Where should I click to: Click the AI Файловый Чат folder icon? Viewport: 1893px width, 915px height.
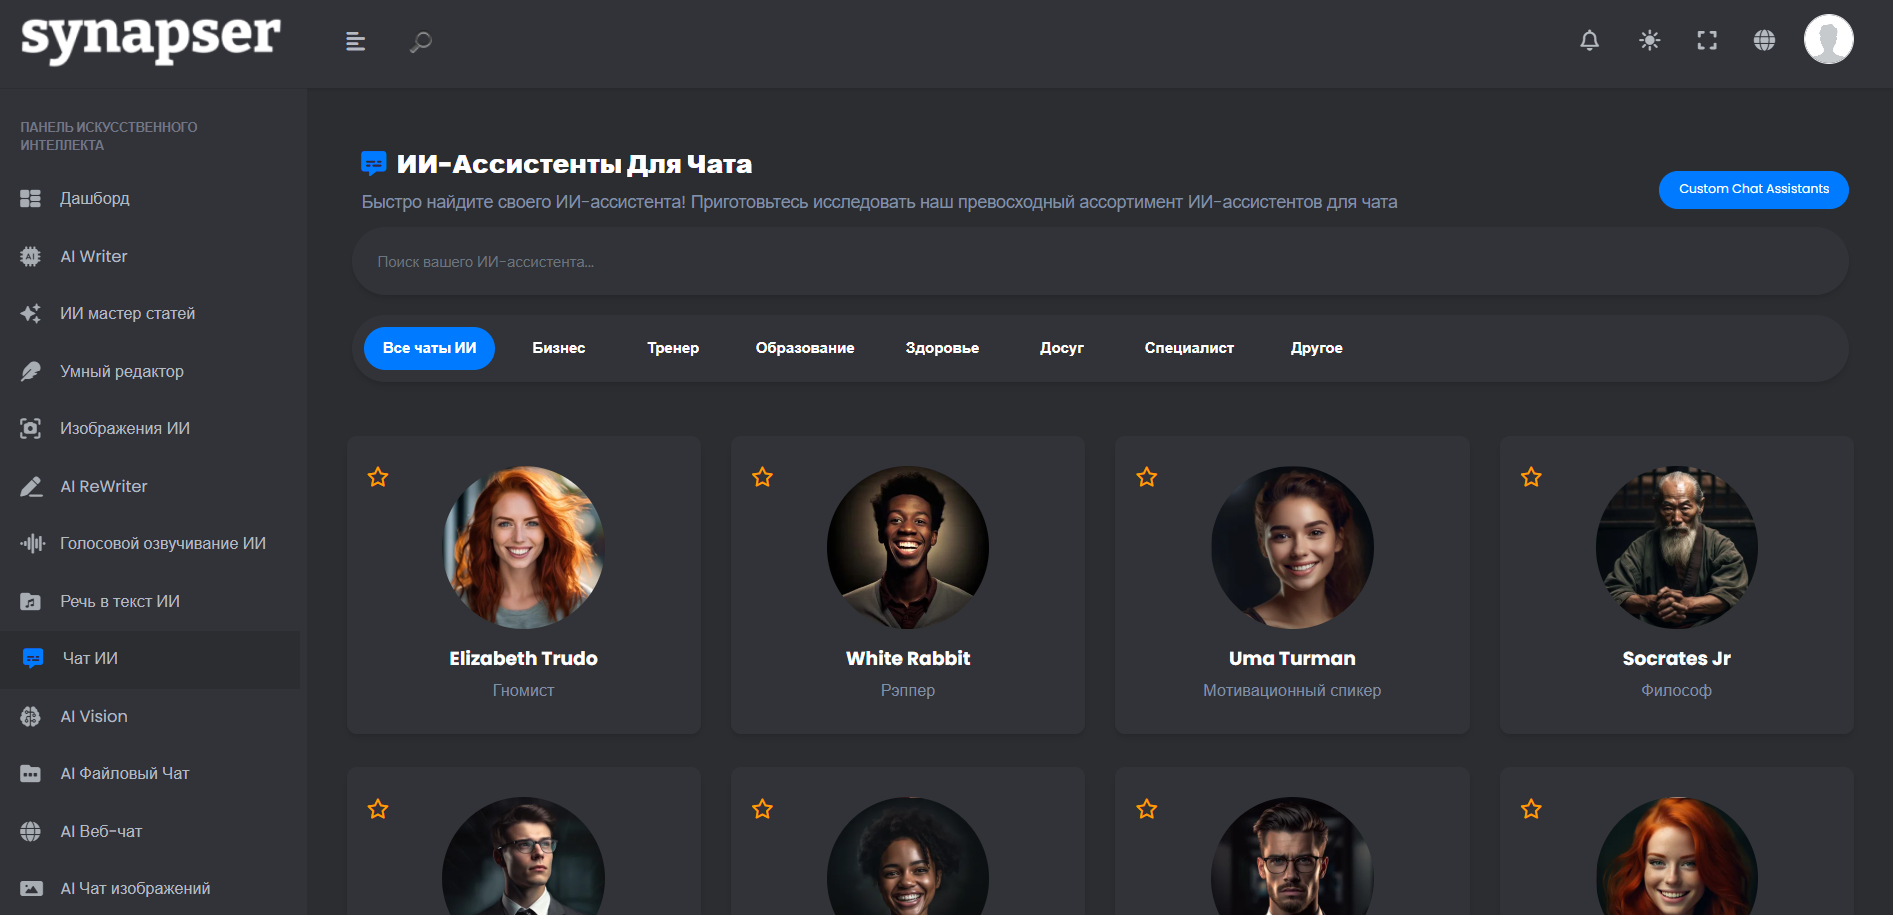pyautogui.click(x=31, y=774)
